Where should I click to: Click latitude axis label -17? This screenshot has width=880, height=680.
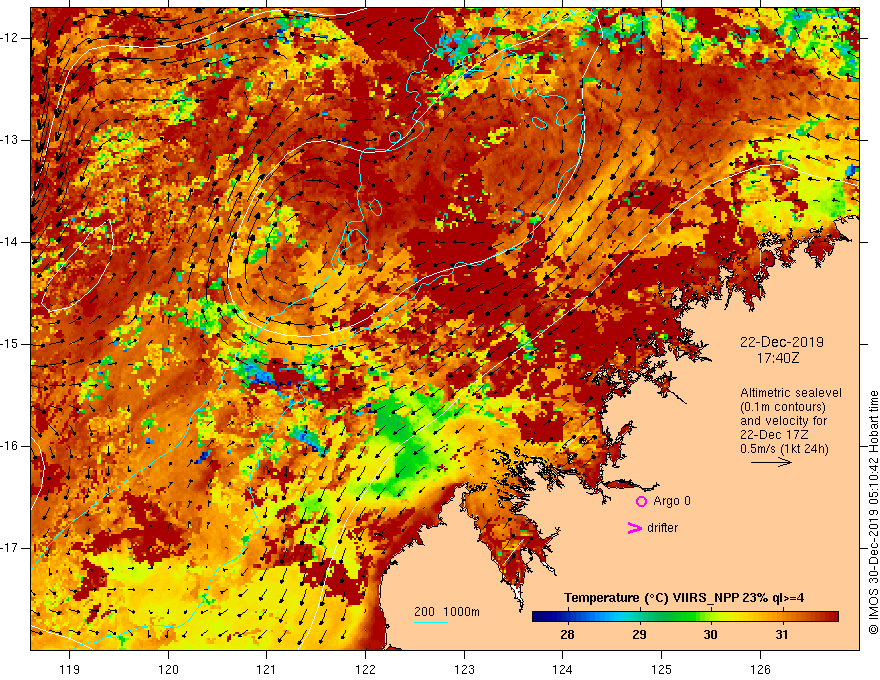pos(10,548)
